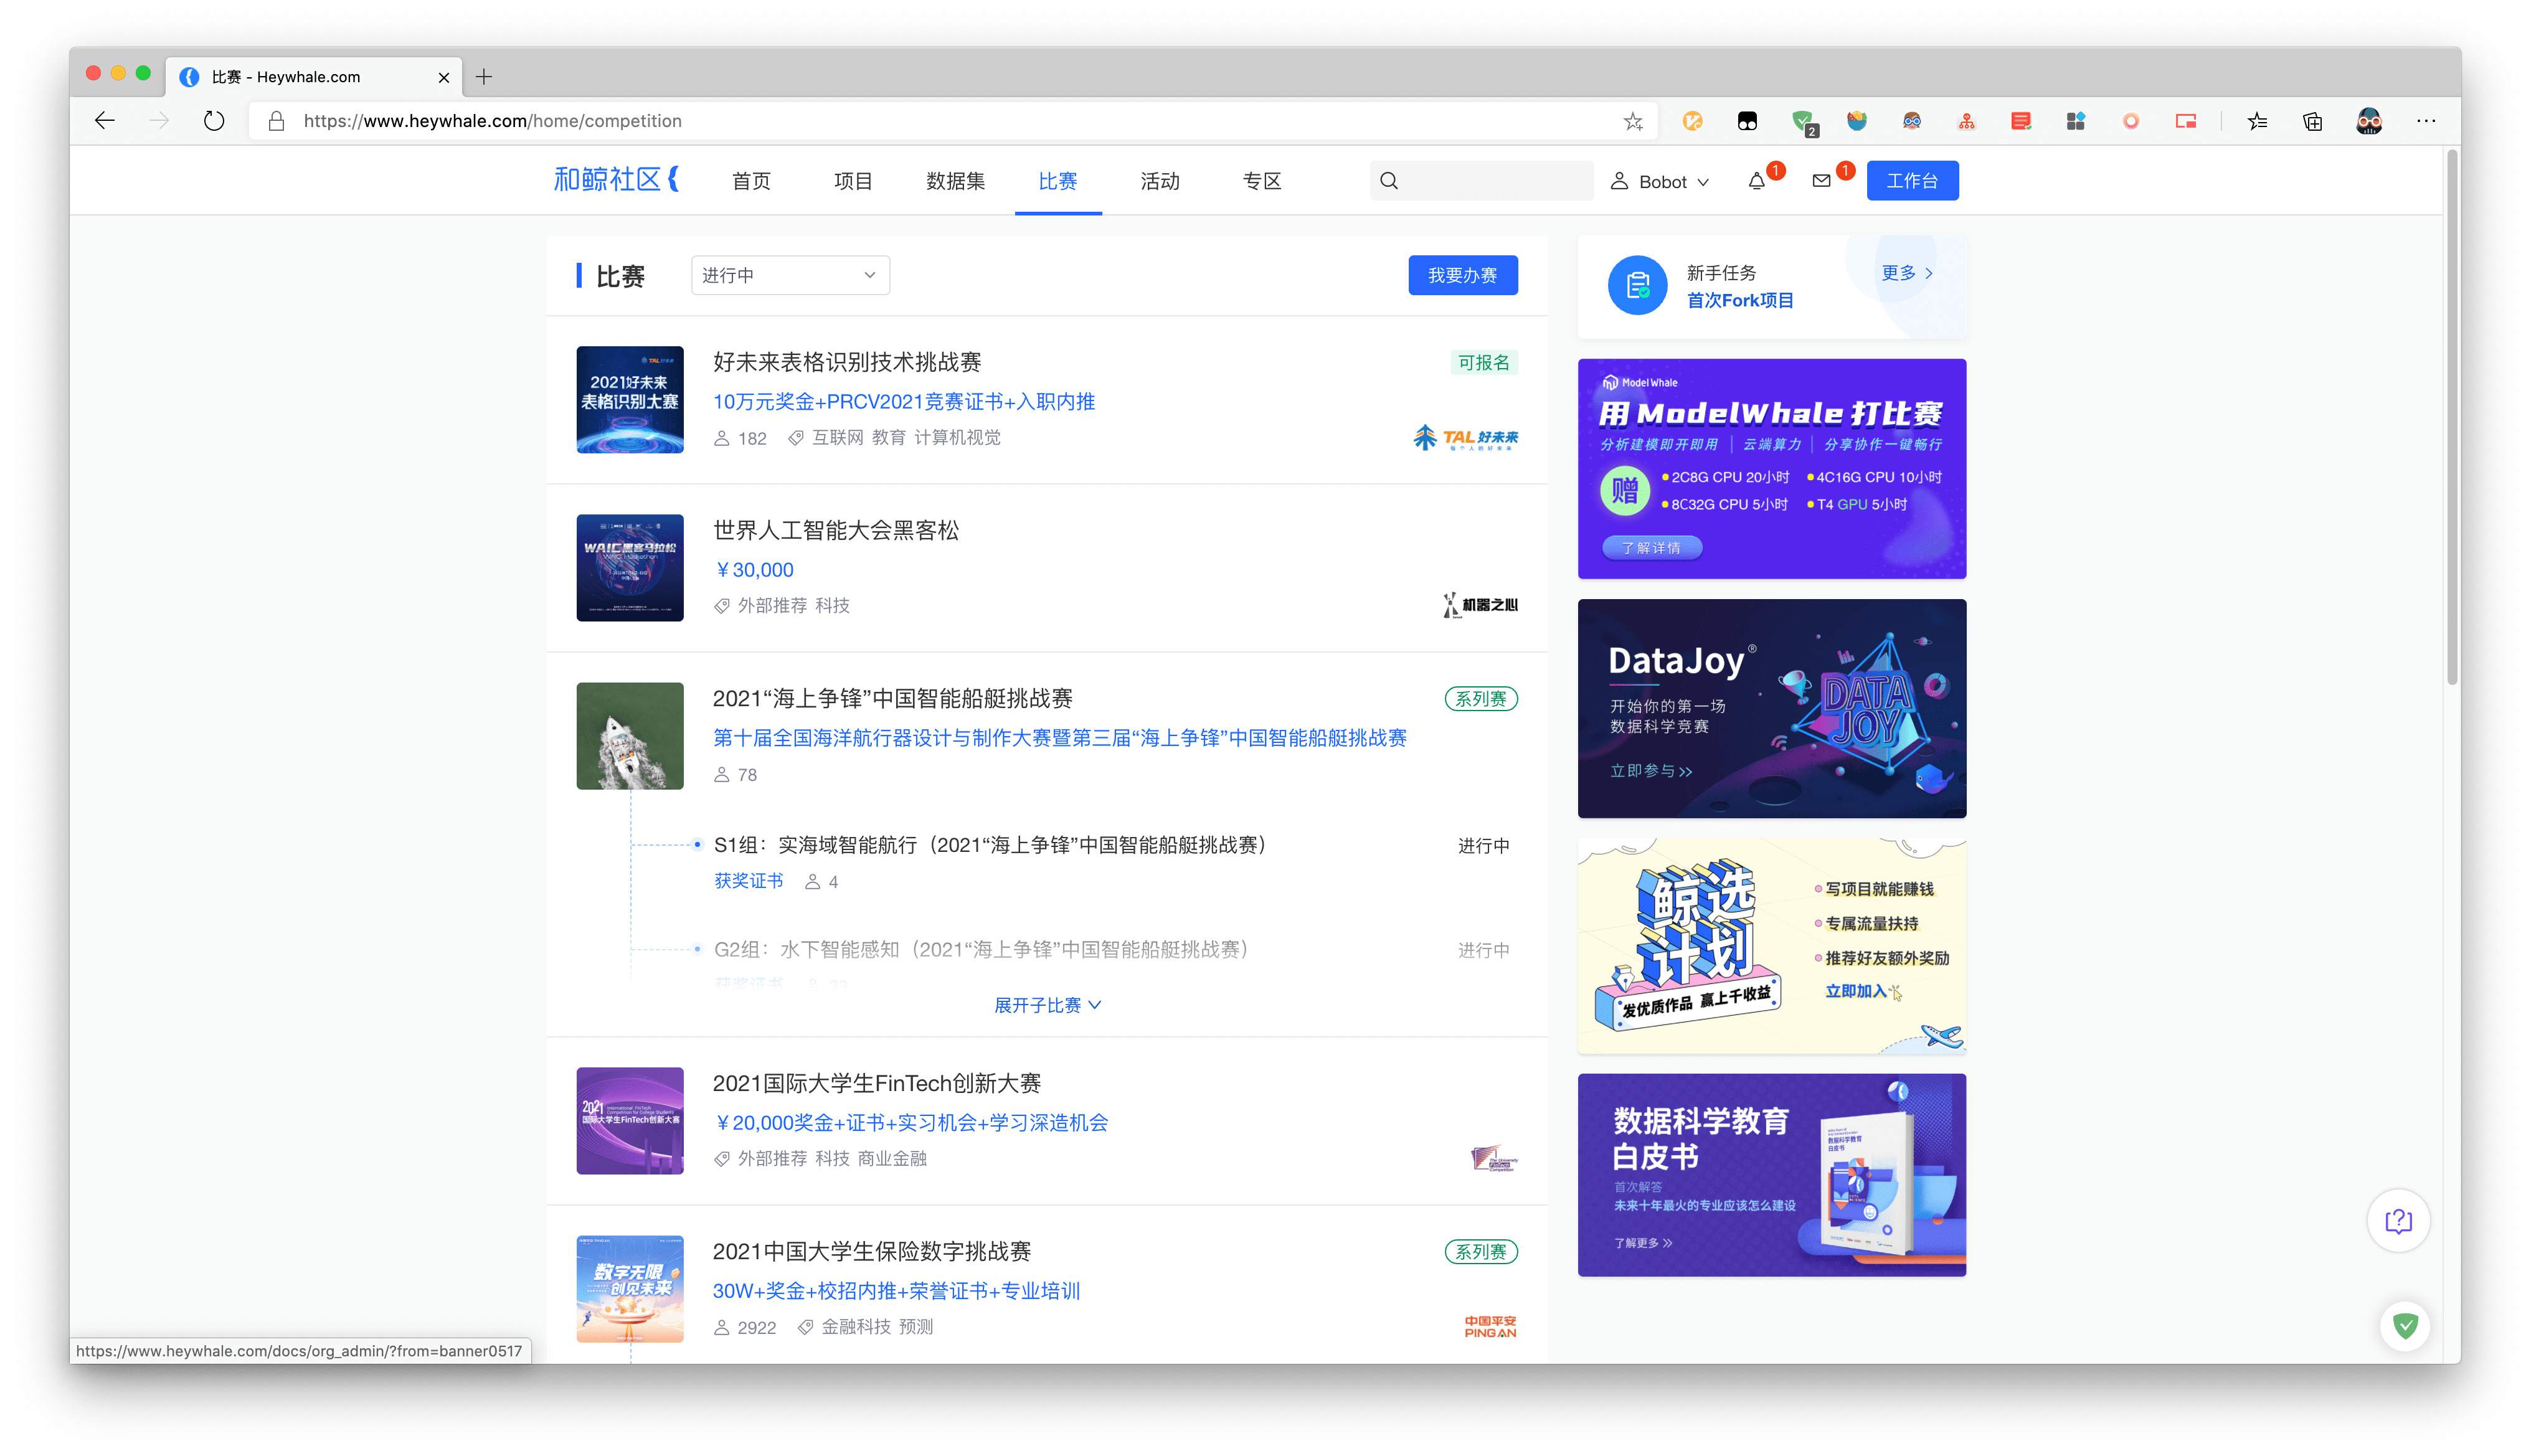Bookmark page with the star icon
The height and width of the screenshot is (1456, 2531).
click(1633, 121)
